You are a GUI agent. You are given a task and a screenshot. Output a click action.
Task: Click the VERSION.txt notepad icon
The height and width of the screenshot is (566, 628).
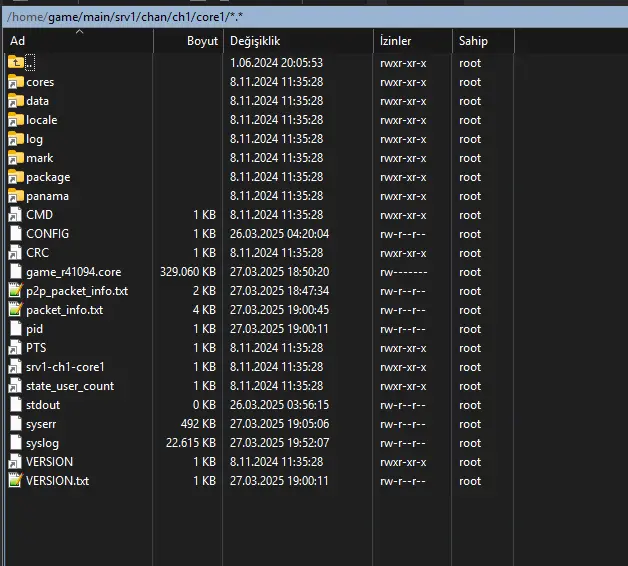(15, 481)
